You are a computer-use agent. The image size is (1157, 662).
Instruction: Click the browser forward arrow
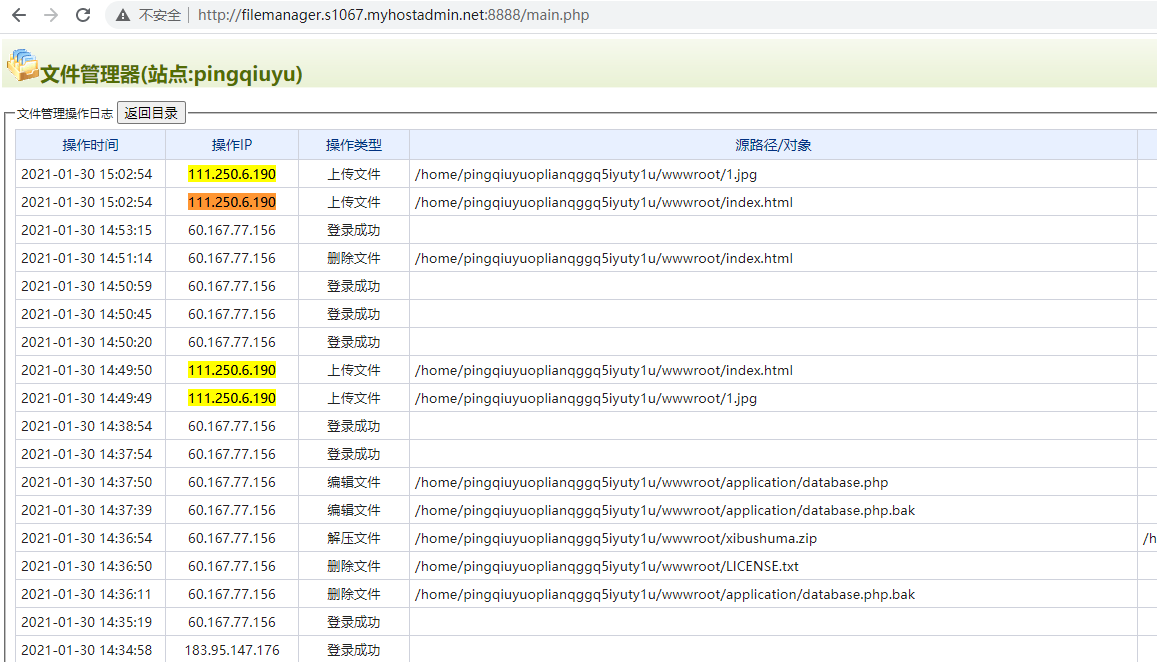[x=51, y=15]
